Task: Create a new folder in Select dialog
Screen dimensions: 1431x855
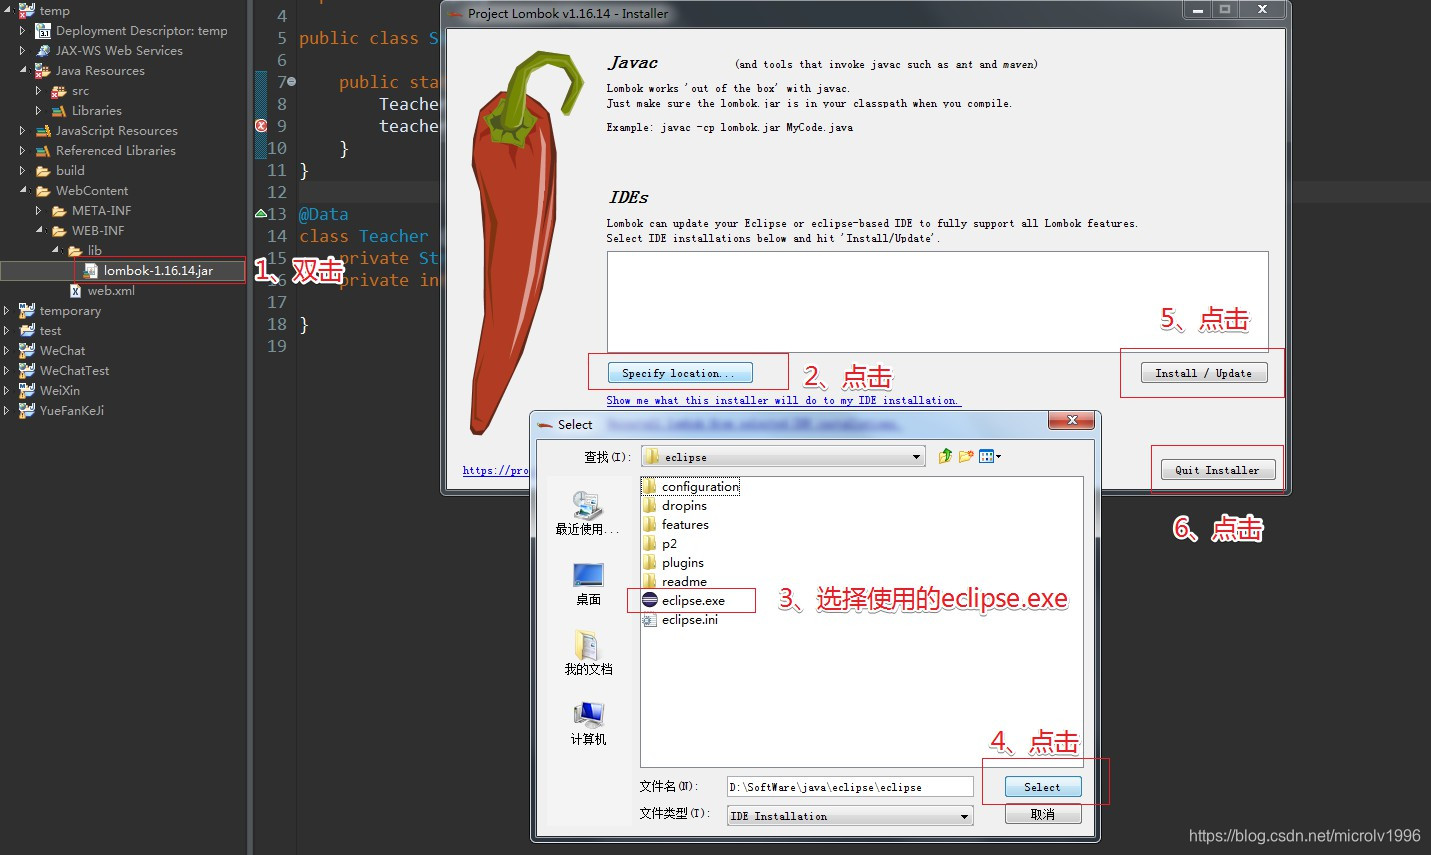Action: pyautogui.click(x=966, y=457)
